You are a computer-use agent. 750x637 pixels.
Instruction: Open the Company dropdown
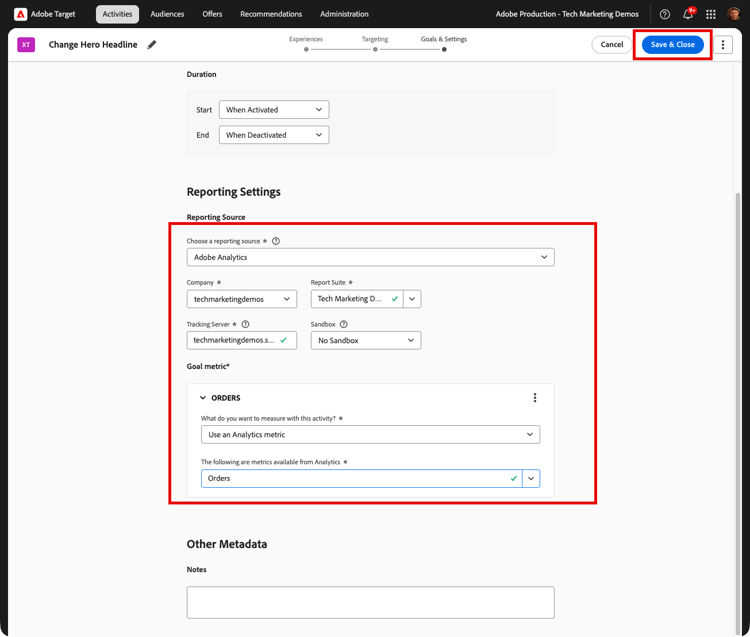(x=242, y=299)
